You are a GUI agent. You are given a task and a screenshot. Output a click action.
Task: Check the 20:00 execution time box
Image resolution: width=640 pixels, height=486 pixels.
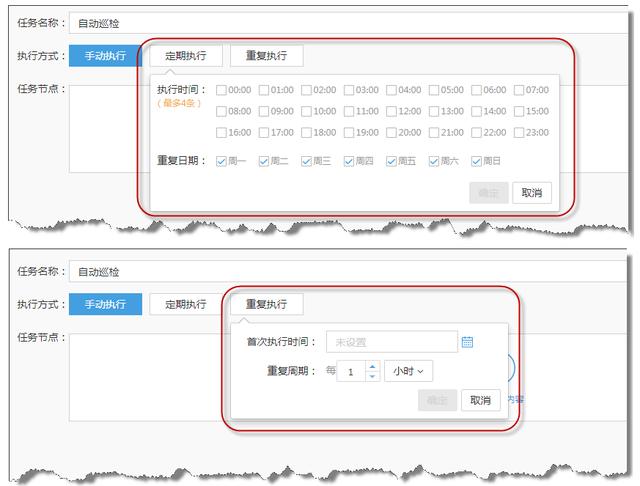click(391, 133)
